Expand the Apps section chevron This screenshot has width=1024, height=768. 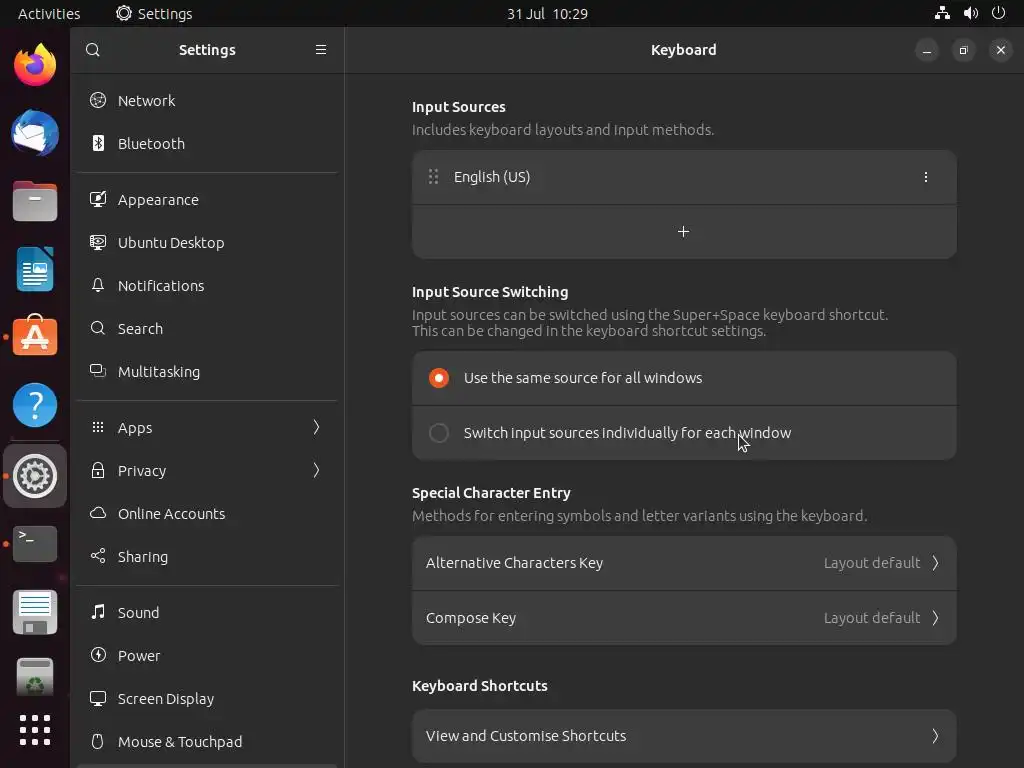click(316, 428)
